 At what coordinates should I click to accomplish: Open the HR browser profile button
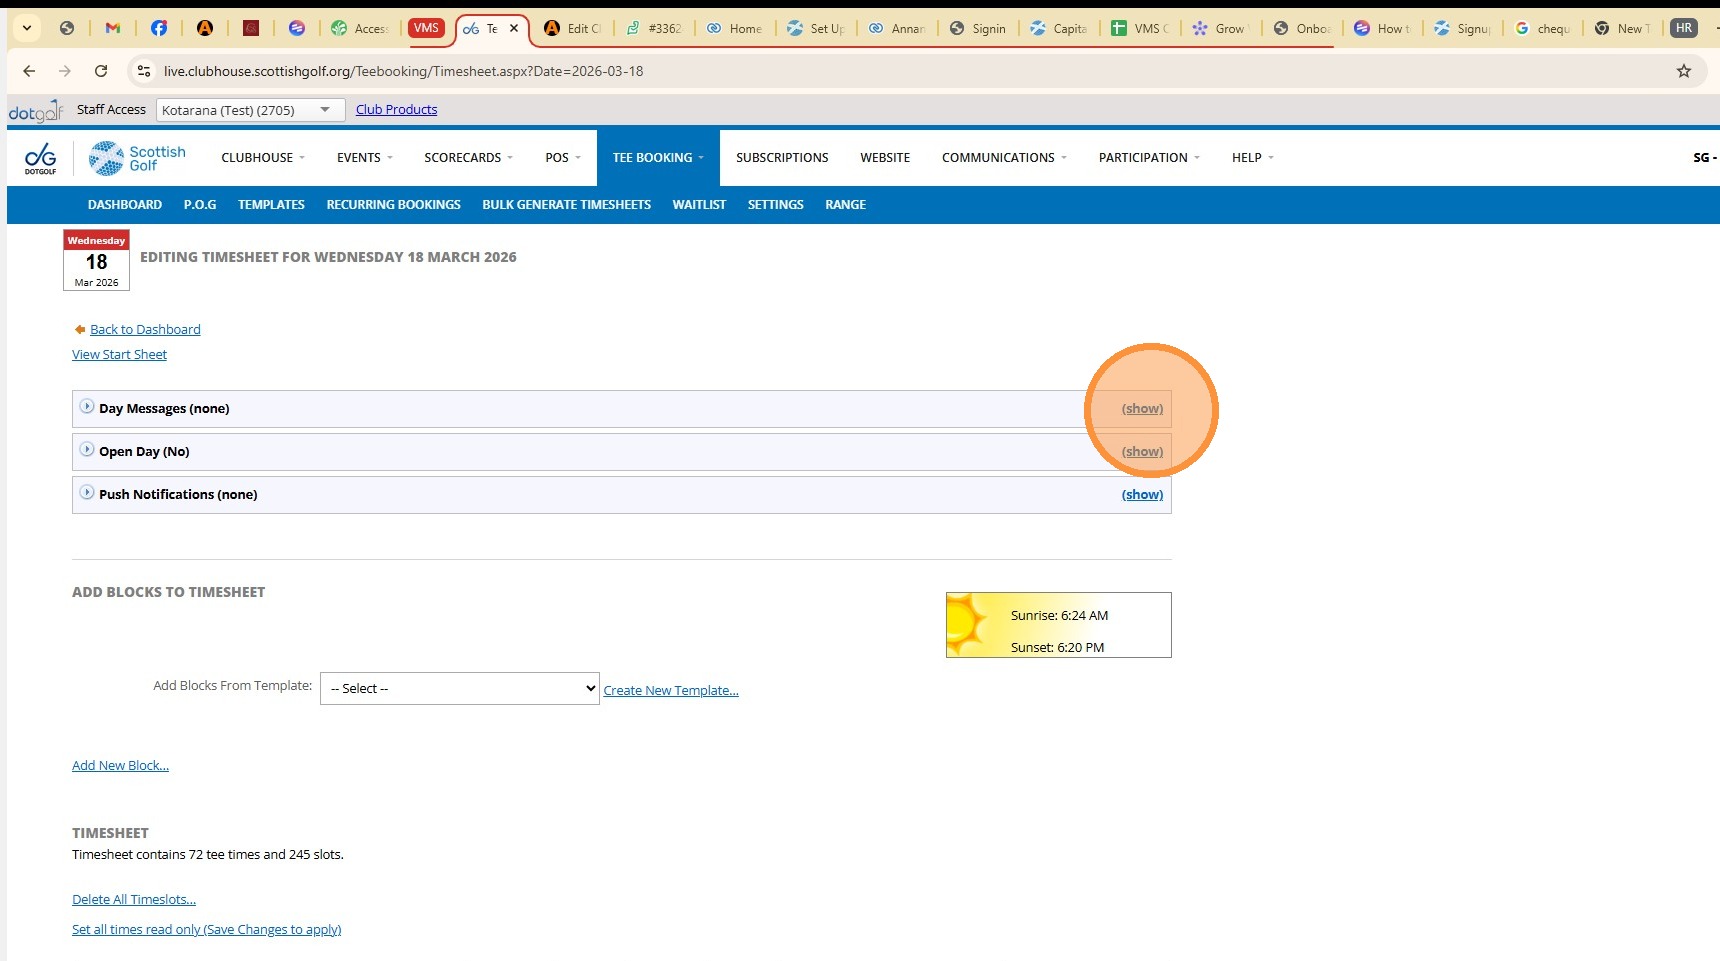point(1684,28)
